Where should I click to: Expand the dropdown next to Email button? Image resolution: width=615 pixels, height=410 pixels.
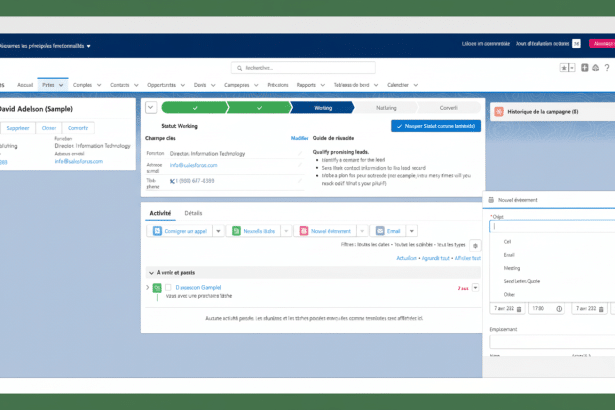click(412, 231)
